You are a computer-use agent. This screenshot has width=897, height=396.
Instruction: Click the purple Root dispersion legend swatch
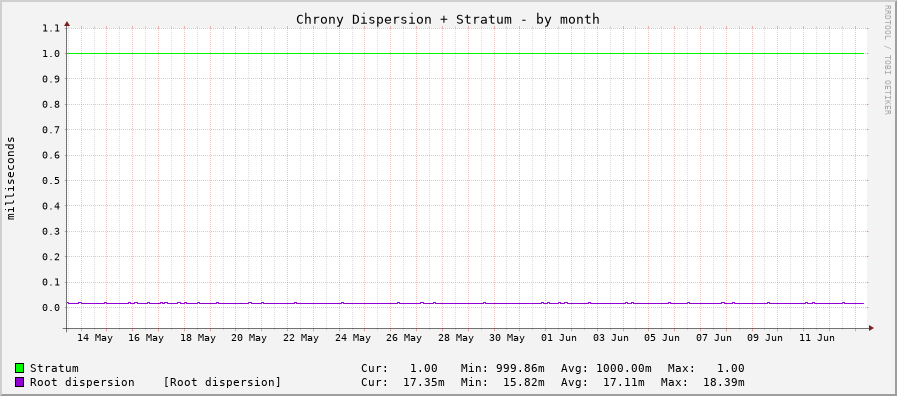[x=19, y=382]
